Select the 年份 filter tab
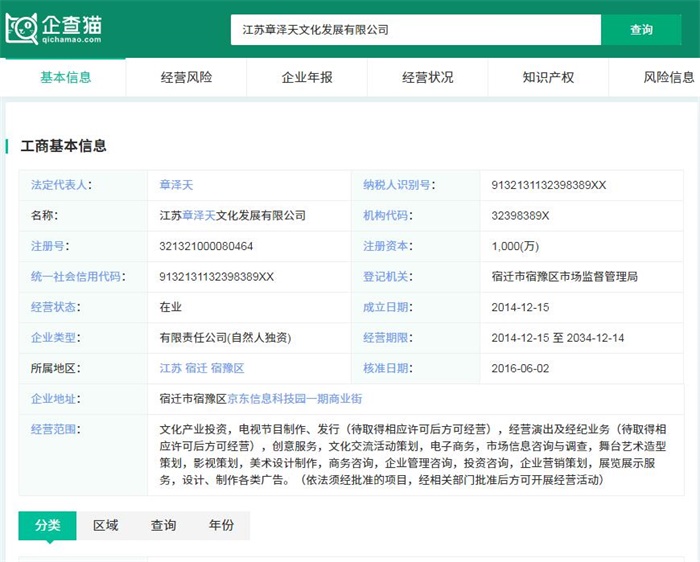The image size is (700, 562). tap(221, 525)
